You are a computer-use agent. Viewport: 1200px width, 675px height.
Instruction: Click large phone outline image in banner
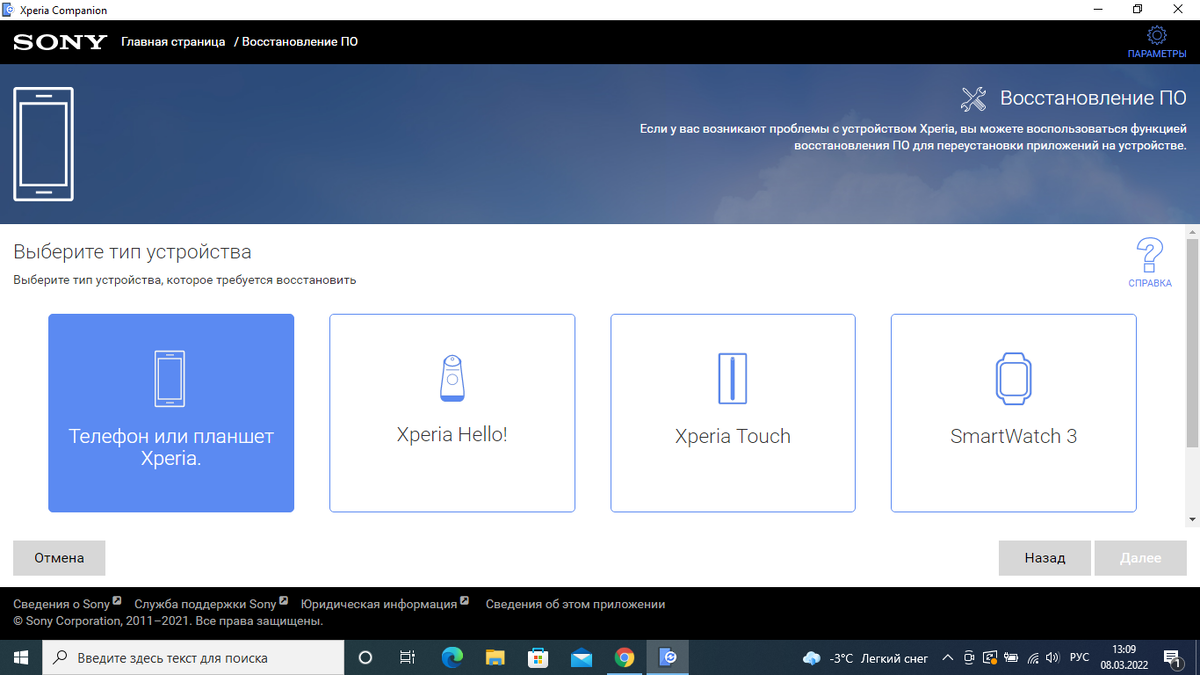[x=43, y=144]
